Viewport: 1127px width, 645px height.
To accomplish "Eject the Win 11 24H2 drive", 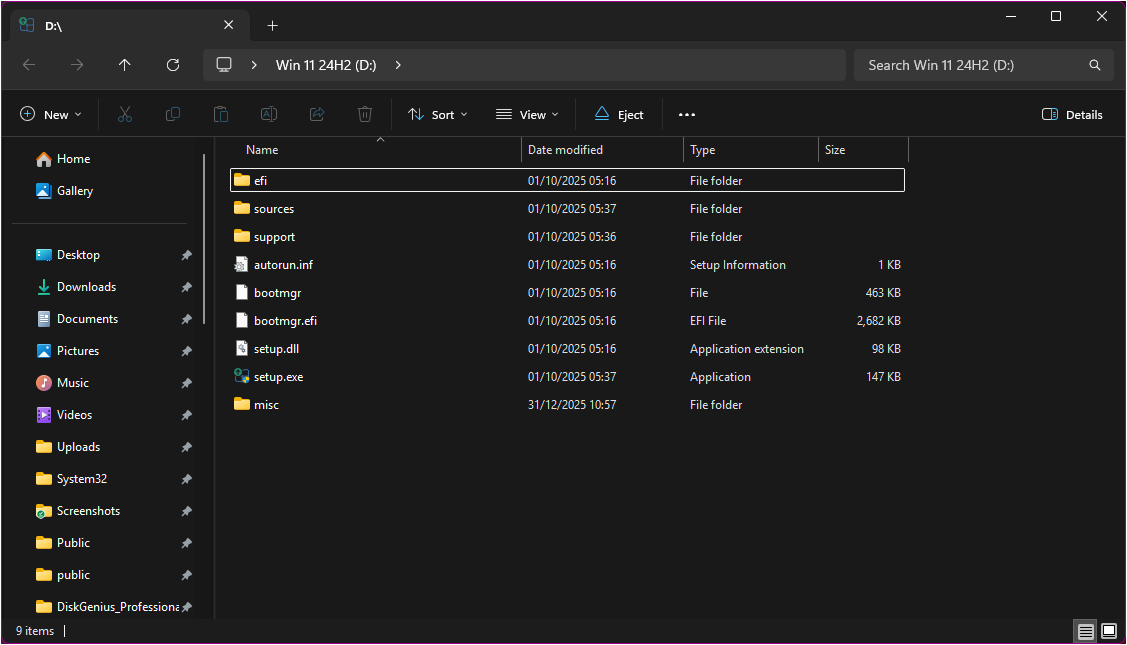I will pos(618,114).
